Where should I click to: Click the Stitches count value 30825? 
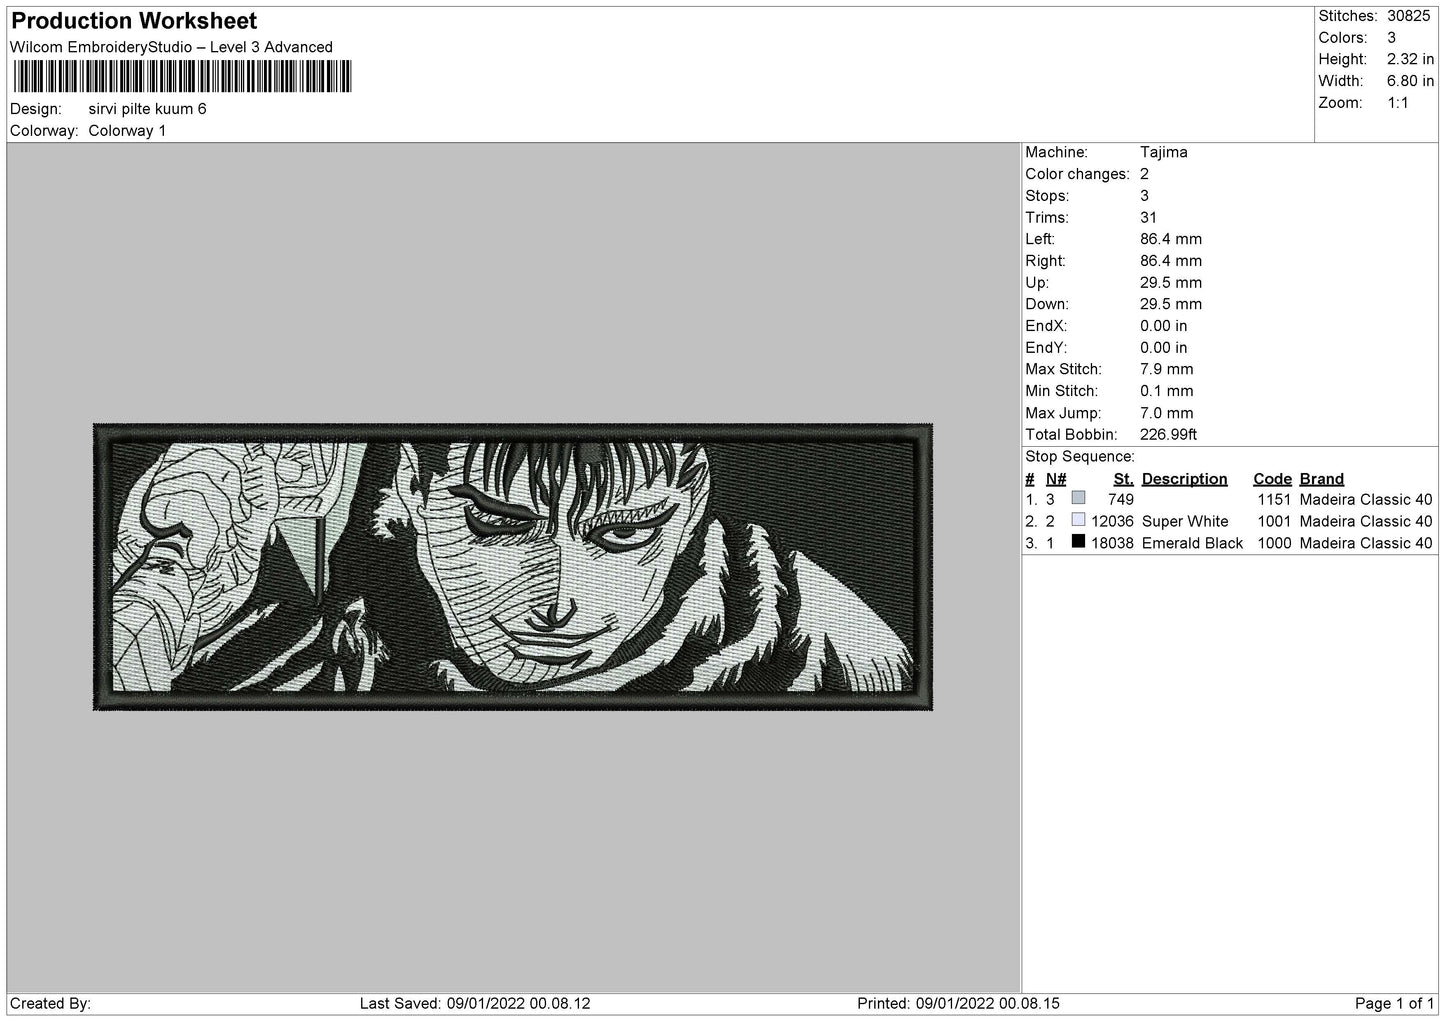[x=1408, y=16]
